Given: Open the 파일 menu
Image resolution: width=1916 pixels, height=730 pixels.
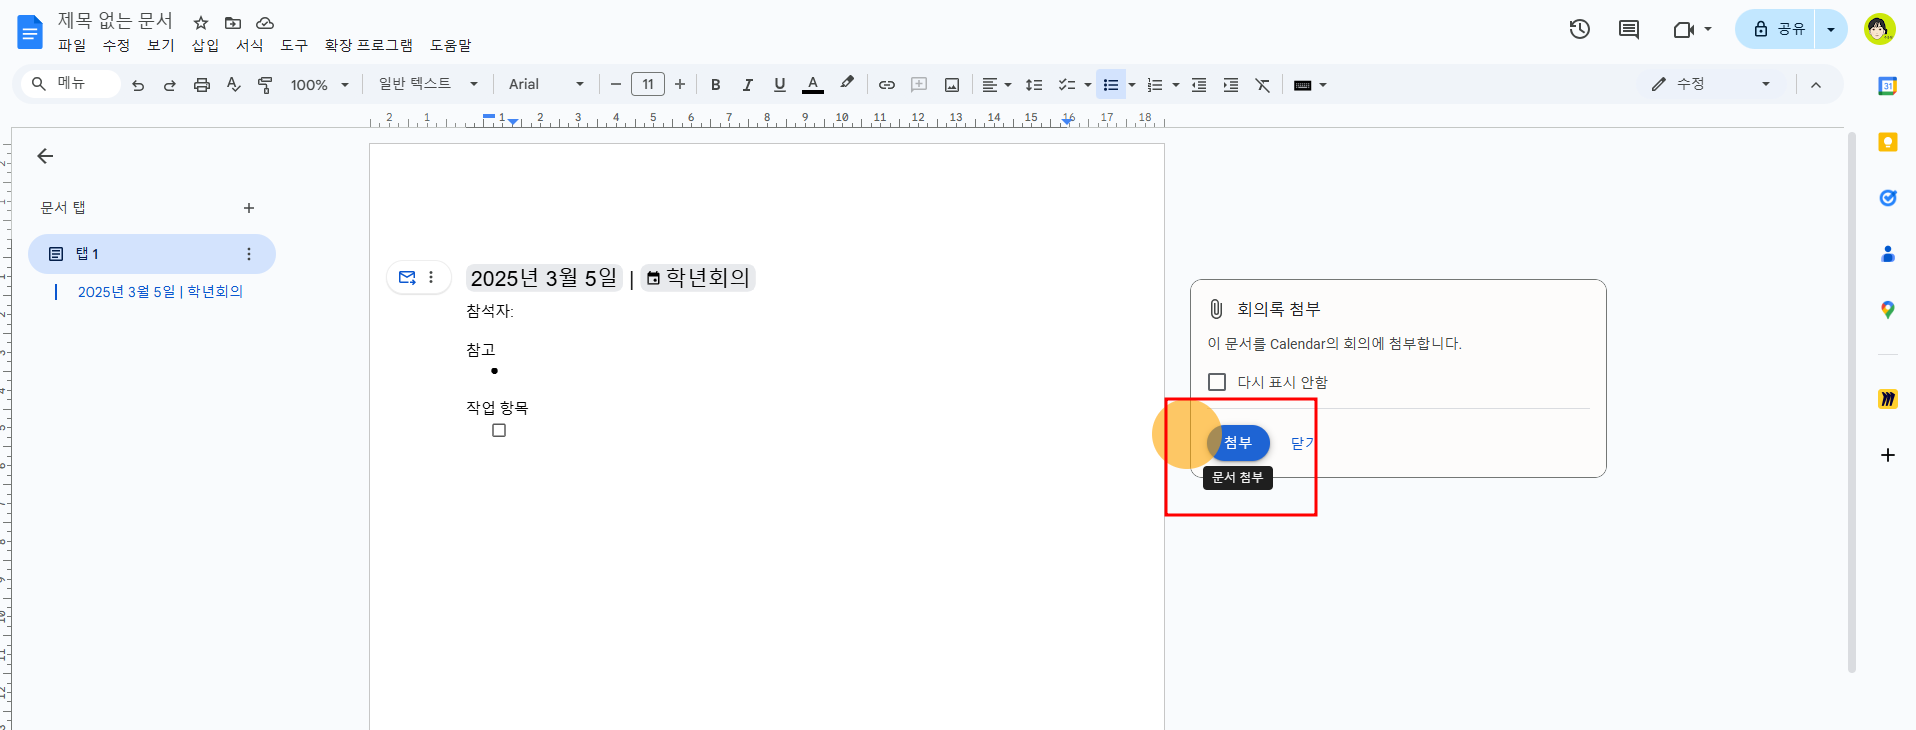Looking at the screenshot, I should 72,46.
